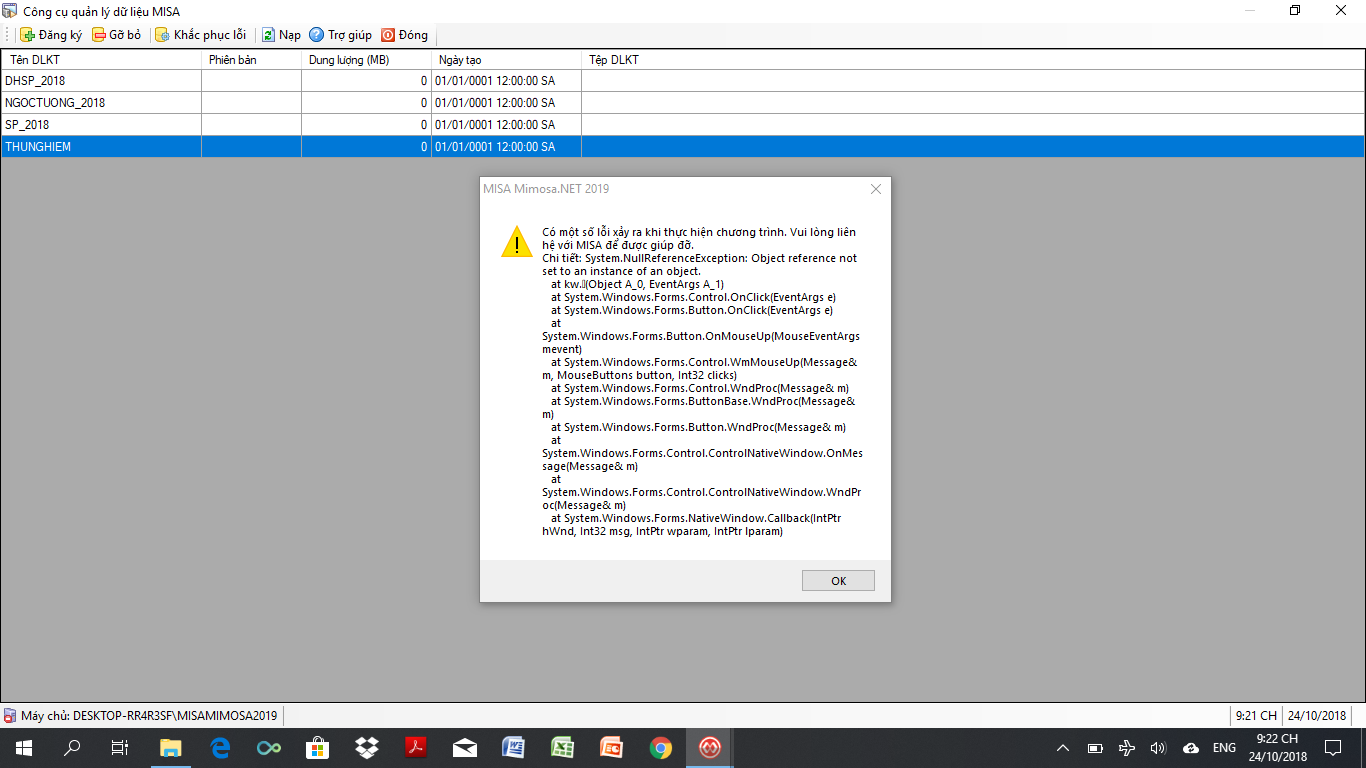Open the Action Center notifications
The image size is (1366, 768).
point(1333,748)
